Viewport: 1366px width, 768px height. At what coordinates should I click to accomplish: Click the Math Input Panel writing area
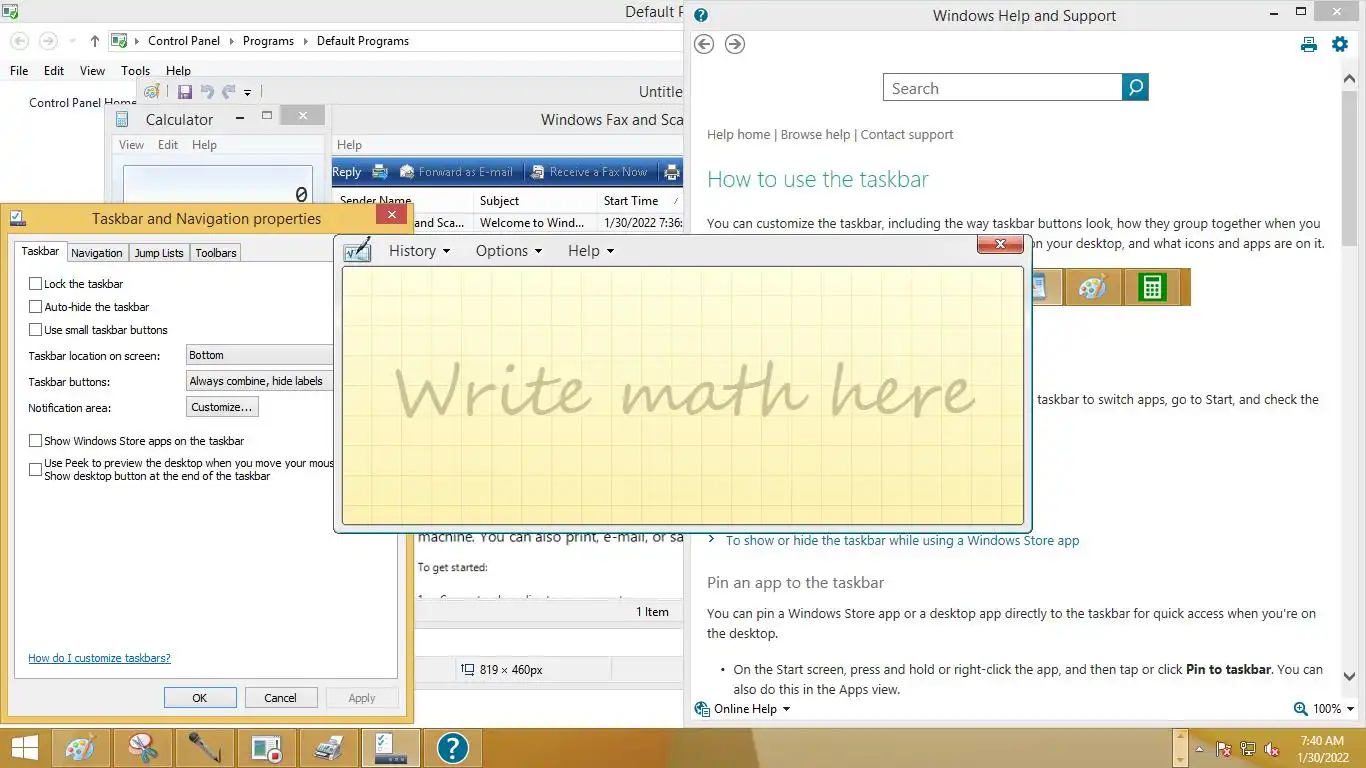pyautogui.click(x=683, y=395)
